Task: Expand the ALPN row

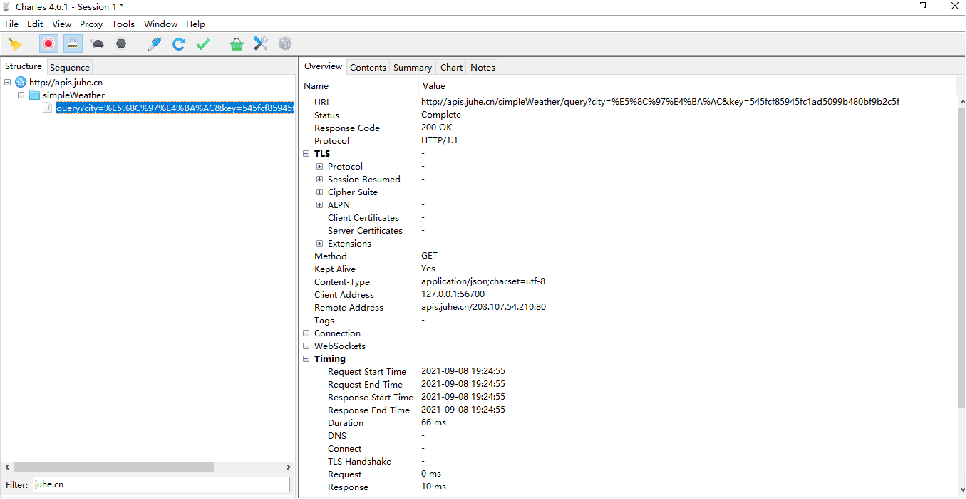Action: click(x=319, y=205)
